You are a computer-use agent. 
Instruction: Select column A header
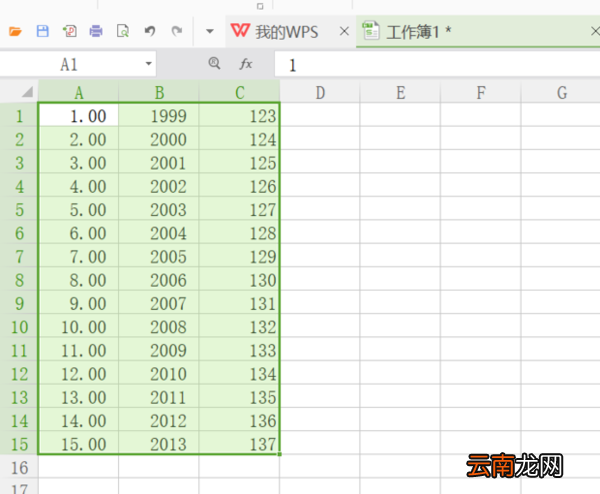click(78, 92)
